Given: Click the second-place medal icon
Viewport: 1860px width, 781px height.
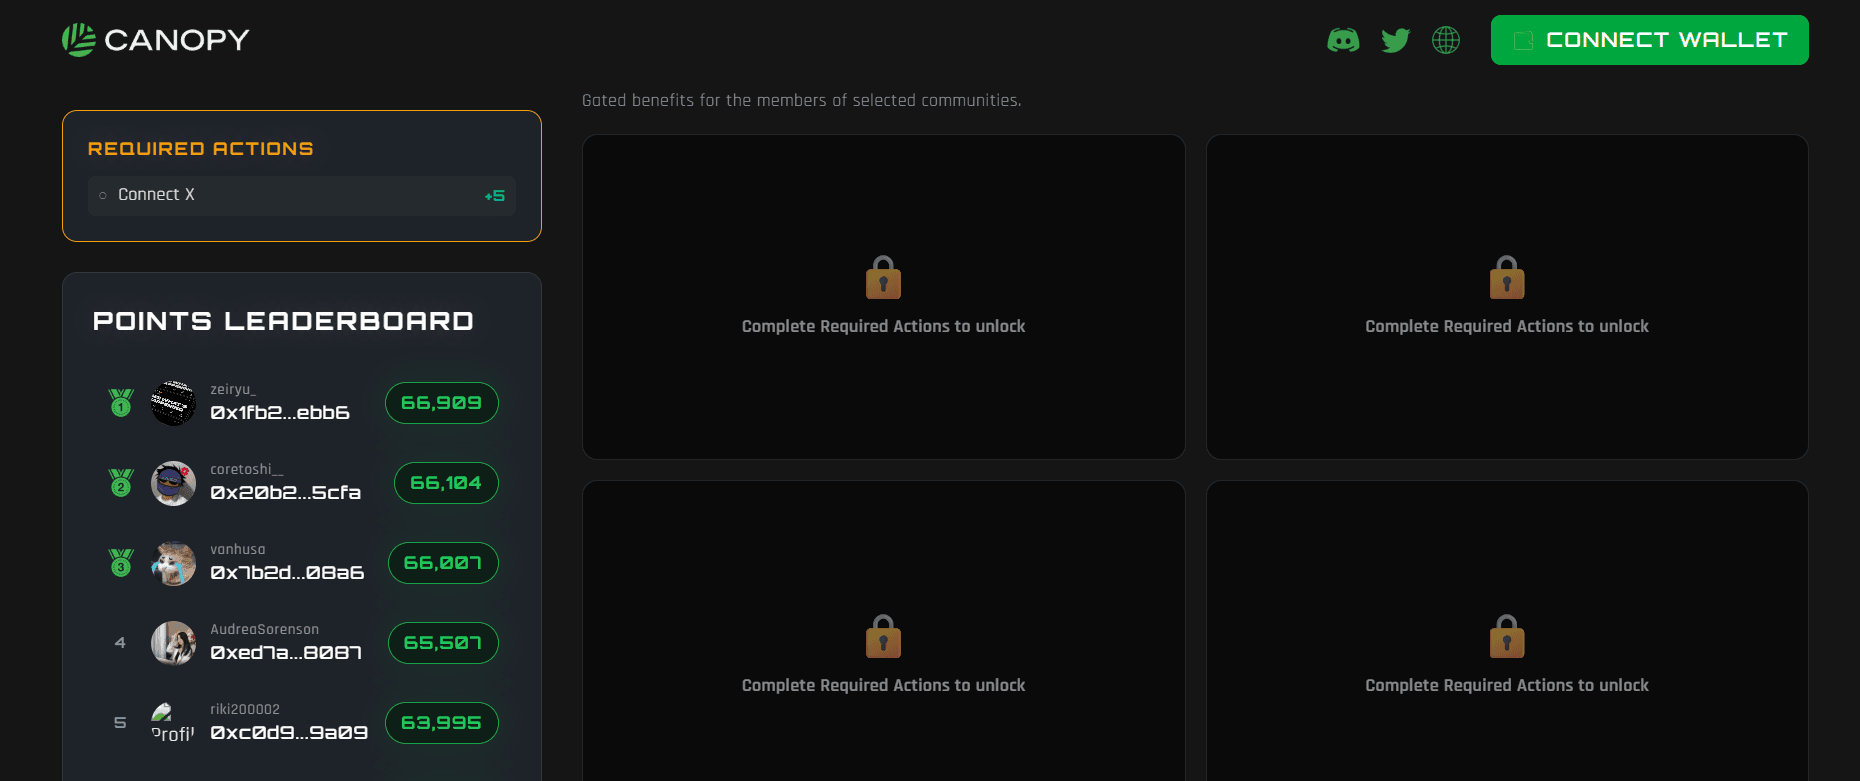Looking at the screenshot, I should point(121,483).
